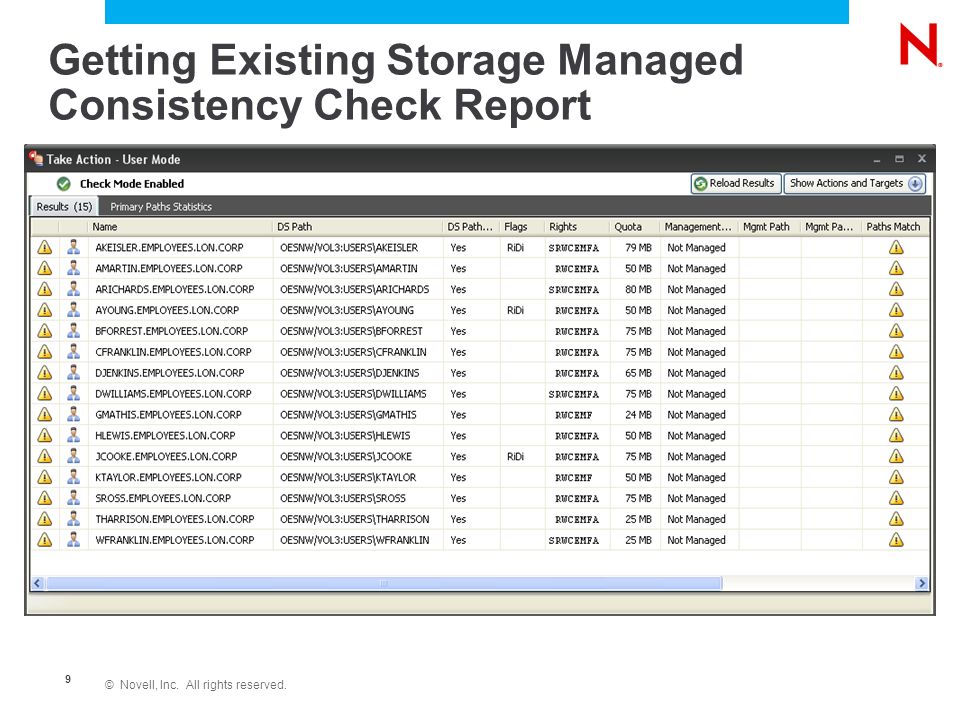This screenshot has height=720, width=960.
Task: Click the green Check Mode Enabled icon
Action: tap(64, 184)
